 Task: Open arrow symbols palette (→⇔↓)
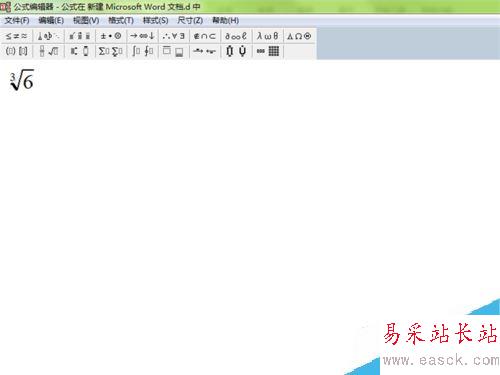click(x=142, y=36)
